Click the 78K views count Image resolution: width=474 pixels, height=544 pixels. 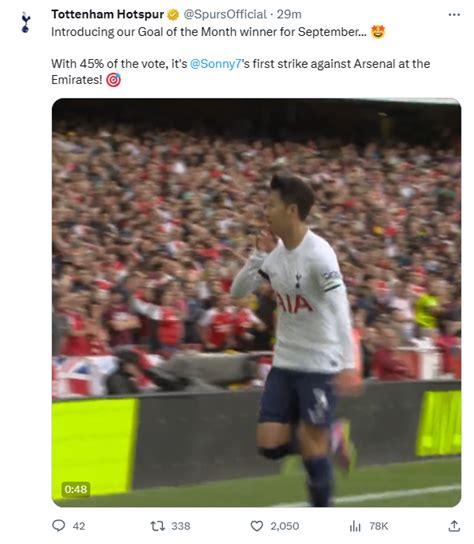(379, 526)
